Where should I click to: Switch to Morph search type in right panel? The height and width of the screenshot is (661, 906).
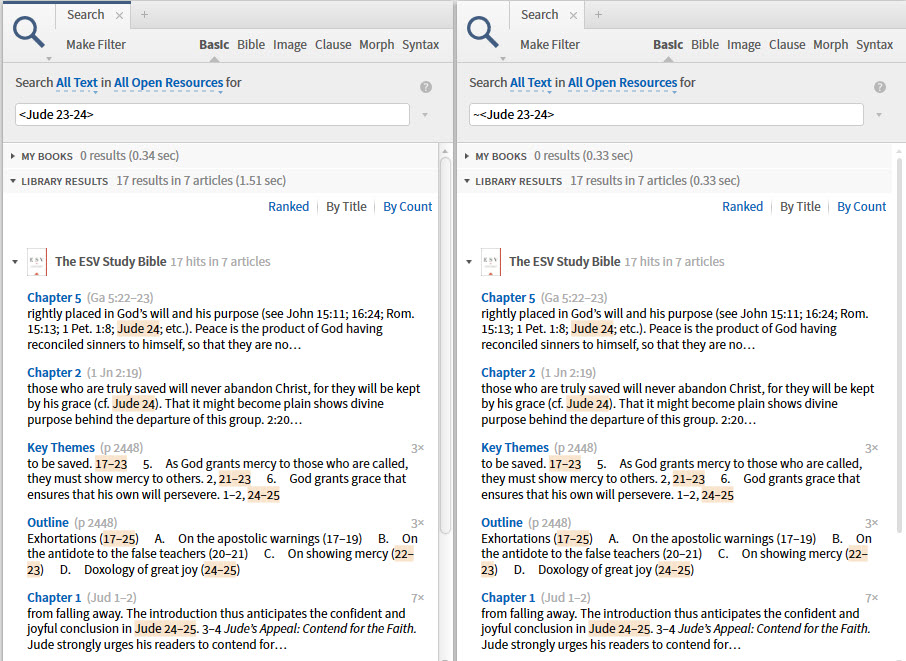831,44
